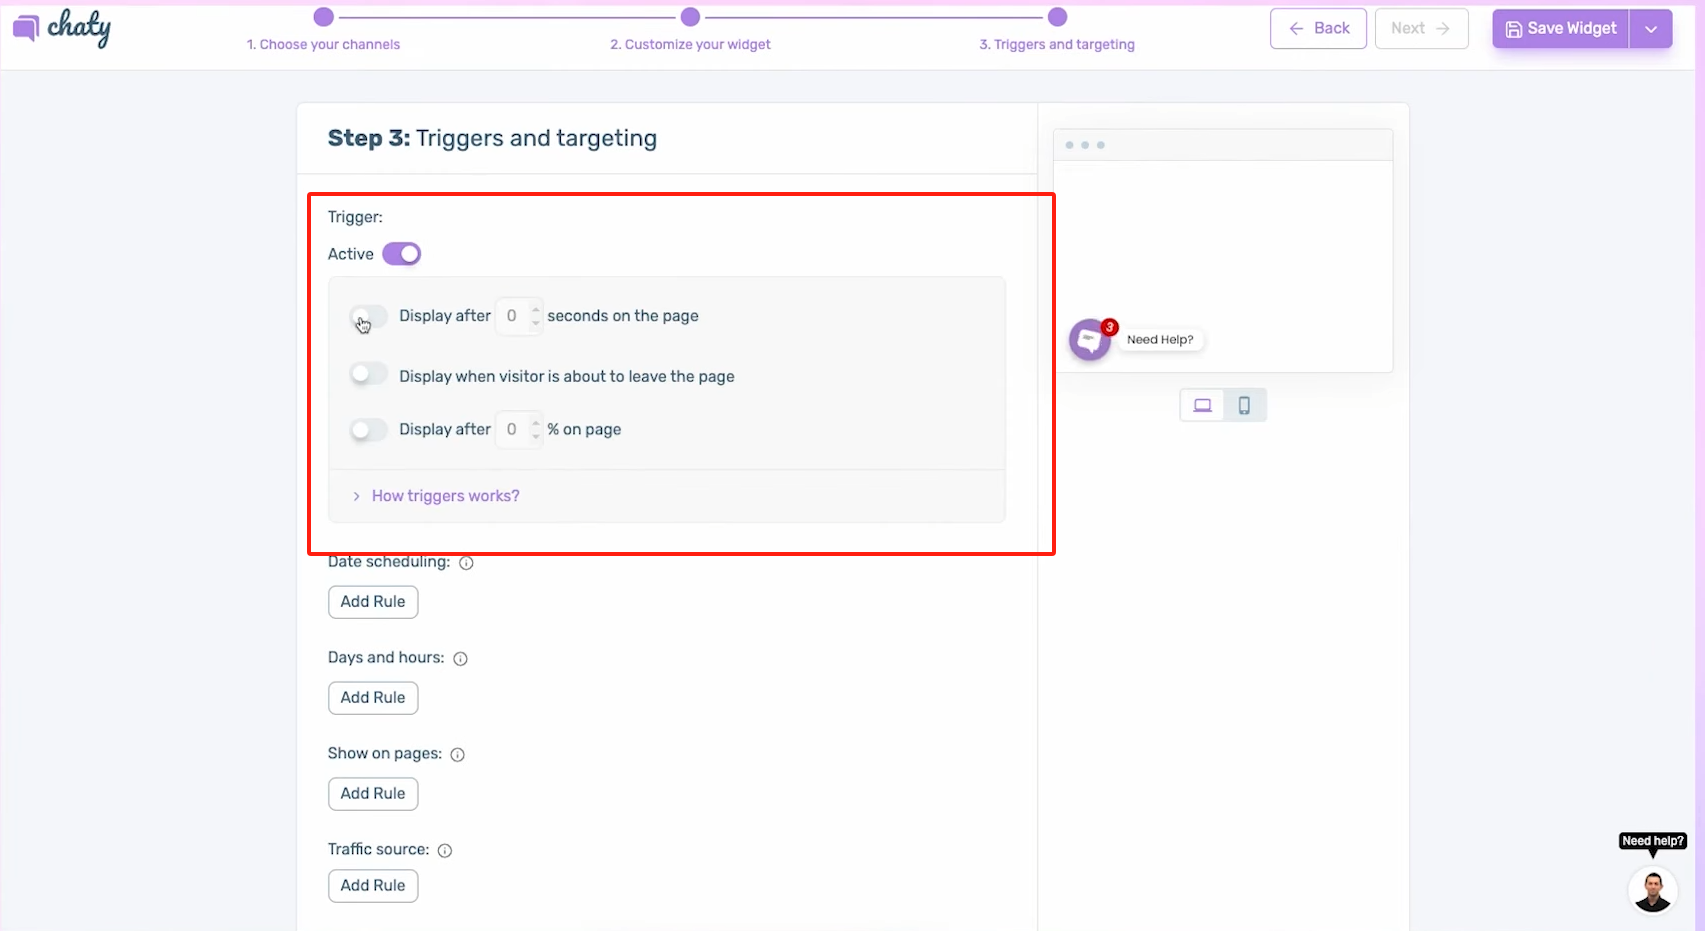Click the seconds input field
Screen dimensions: 1705x931
pyautogui.click(x=513, y=315)
